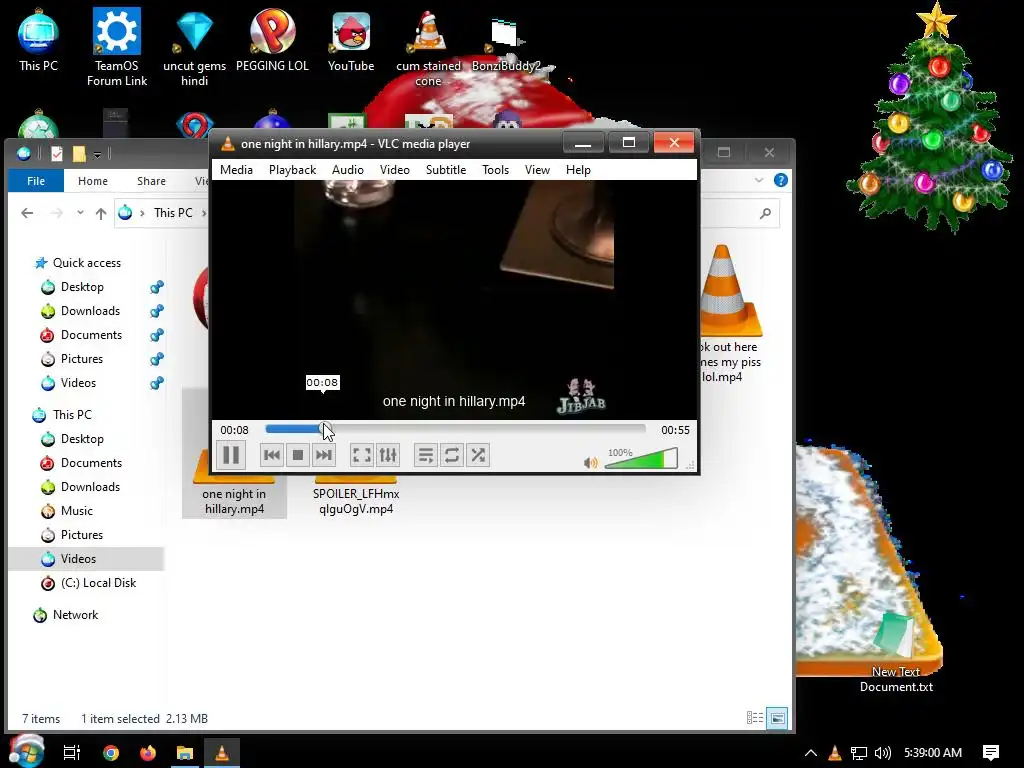
Task: Open the network tray icon
Action: [859, 752]
